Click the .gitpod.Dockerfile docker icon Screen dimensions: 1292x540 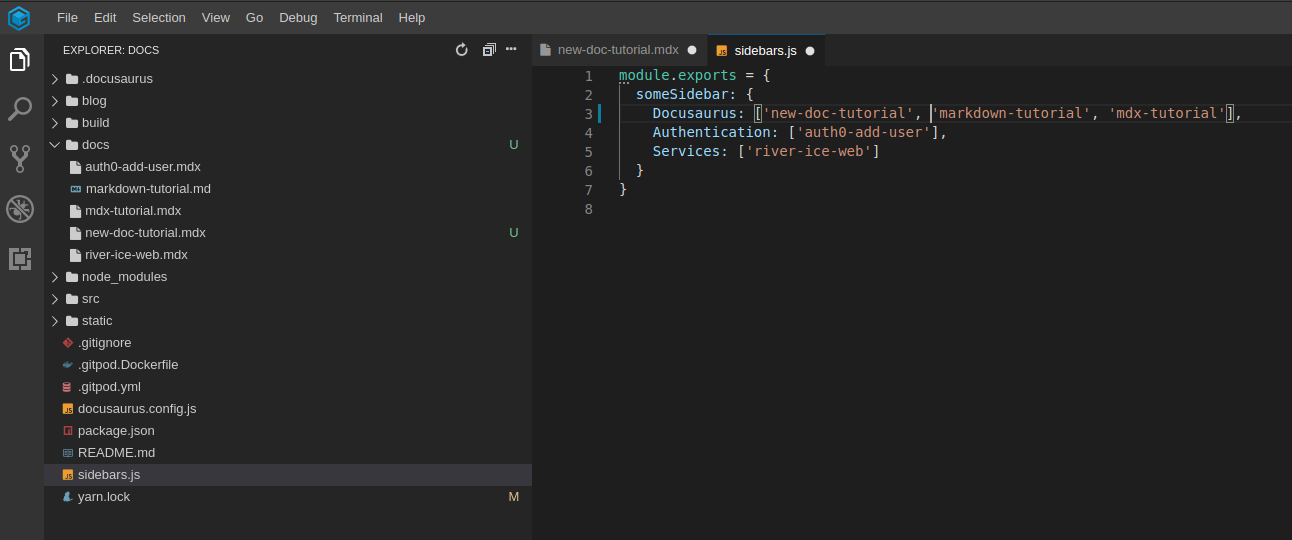[67, 365]
